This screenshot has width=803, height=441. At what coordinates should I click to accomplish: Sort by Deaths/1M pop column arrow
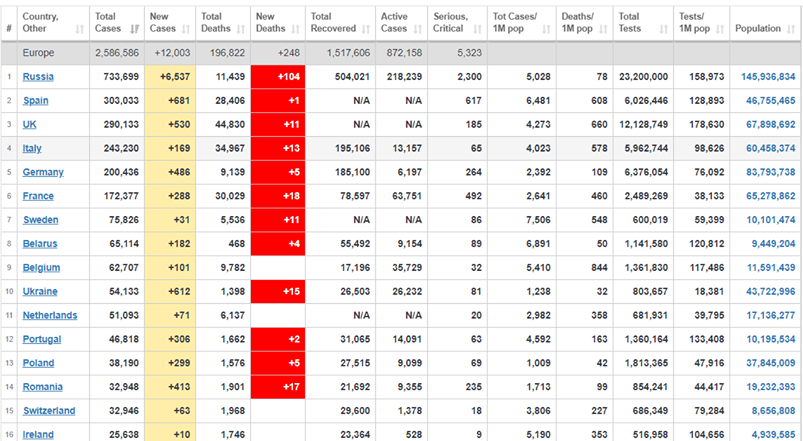pyautogui.click(x=603, y=29)
